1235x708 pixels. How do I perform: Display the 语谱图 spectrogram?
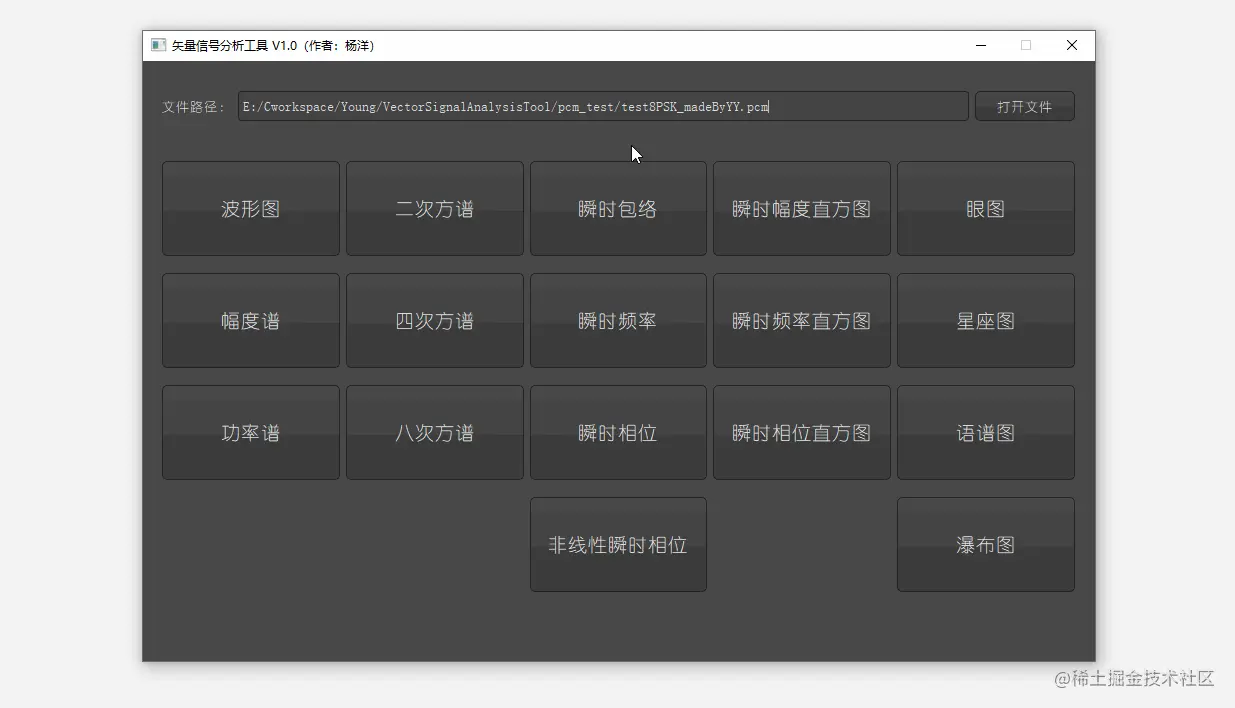click(x=985, y=432)
